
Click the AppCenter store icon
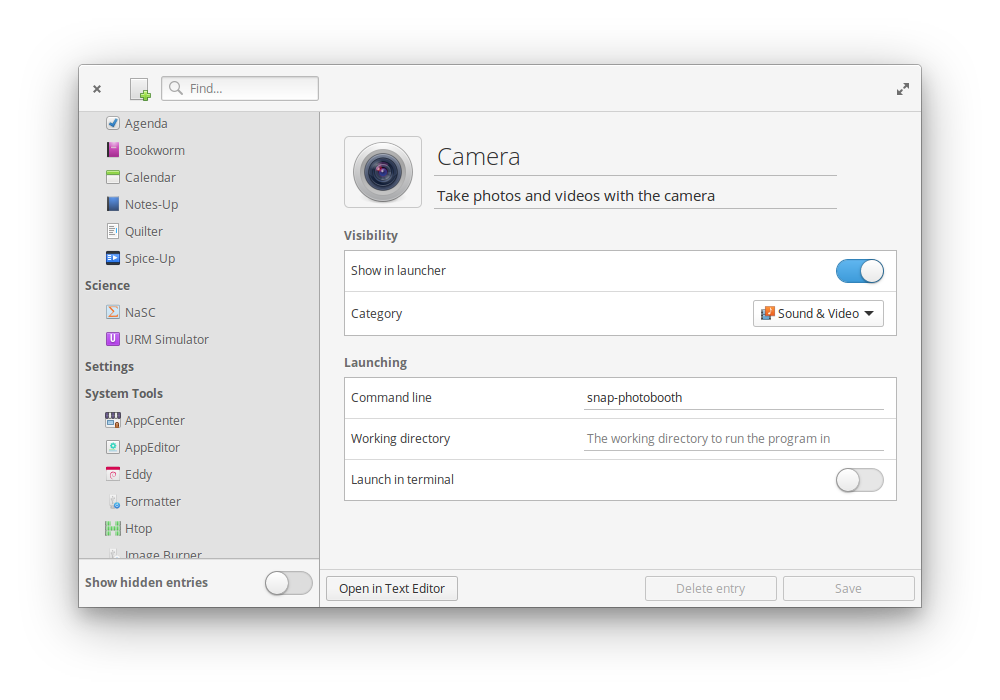113,419
